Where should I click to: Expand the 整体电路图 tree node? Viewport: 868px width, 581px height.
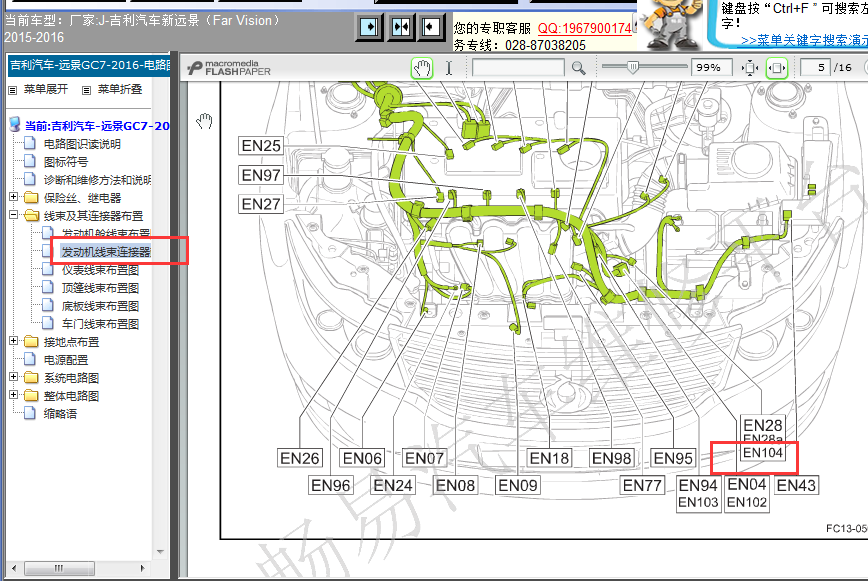coord(13,395)
